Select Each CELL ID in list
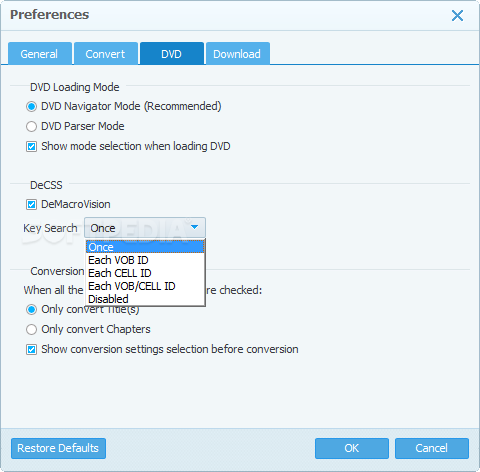Screen dimensions: 480x472 145,273
